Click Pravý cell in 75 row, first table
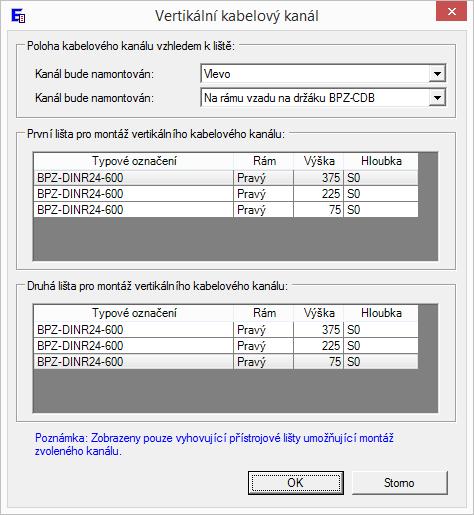This screenshot has height=515, width=474. [x=263, y=210]
